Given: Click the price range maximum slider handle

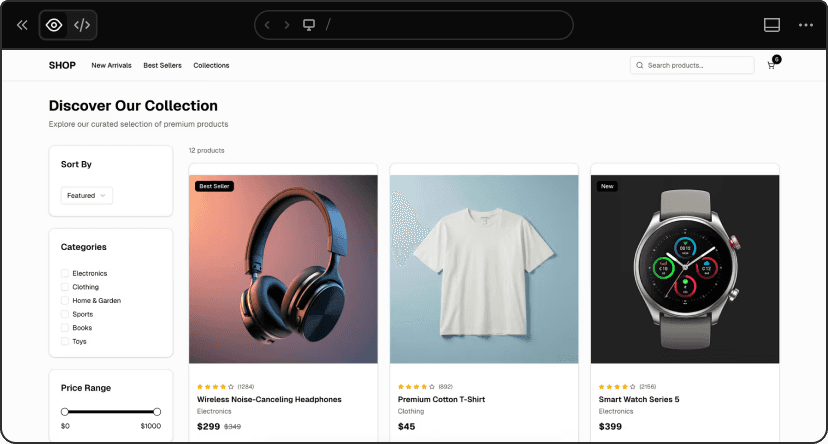Looking at the screenshot, I should click(x=157, y=411).
